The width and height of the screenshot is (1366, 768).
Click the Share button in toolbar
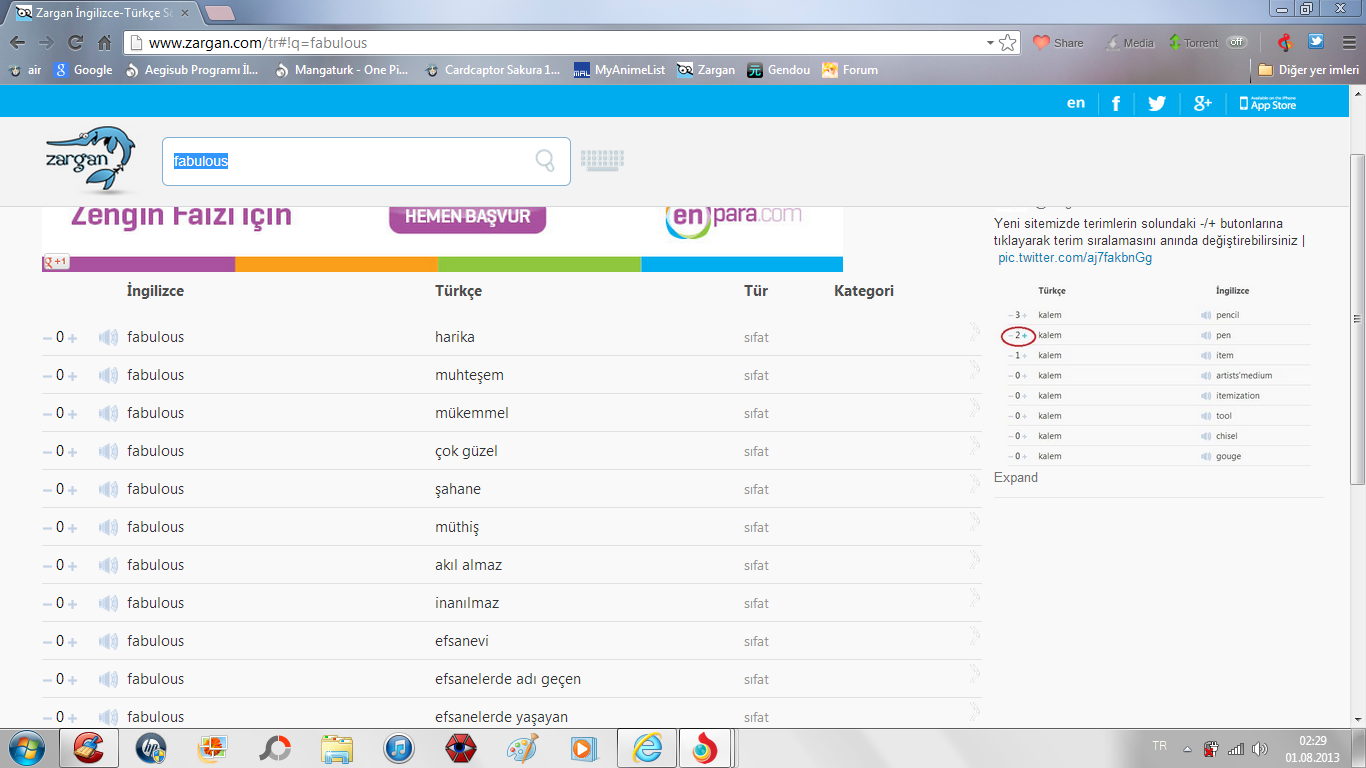coord(1058,43)
